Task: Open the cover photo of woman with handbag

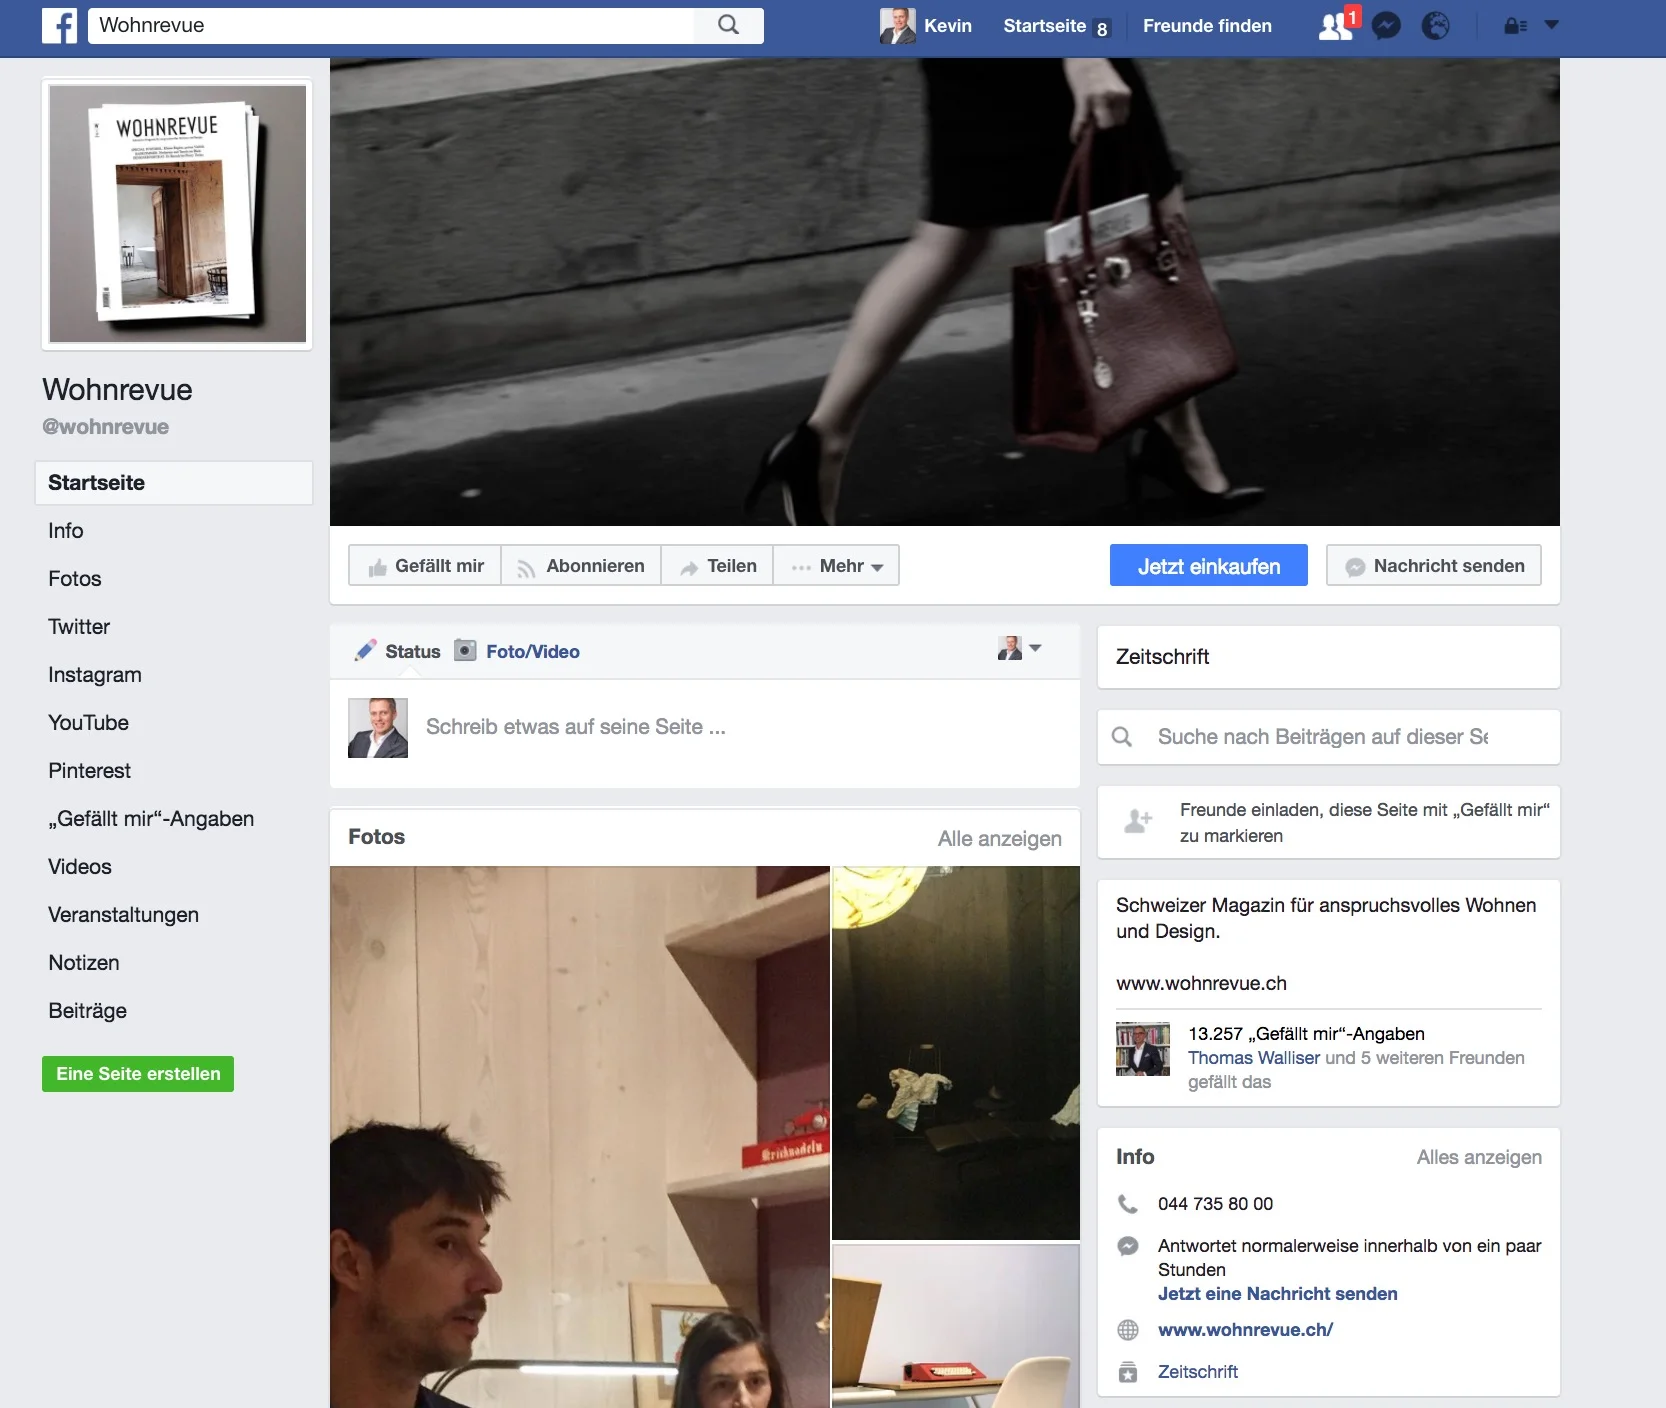Action: coord(945,292)
